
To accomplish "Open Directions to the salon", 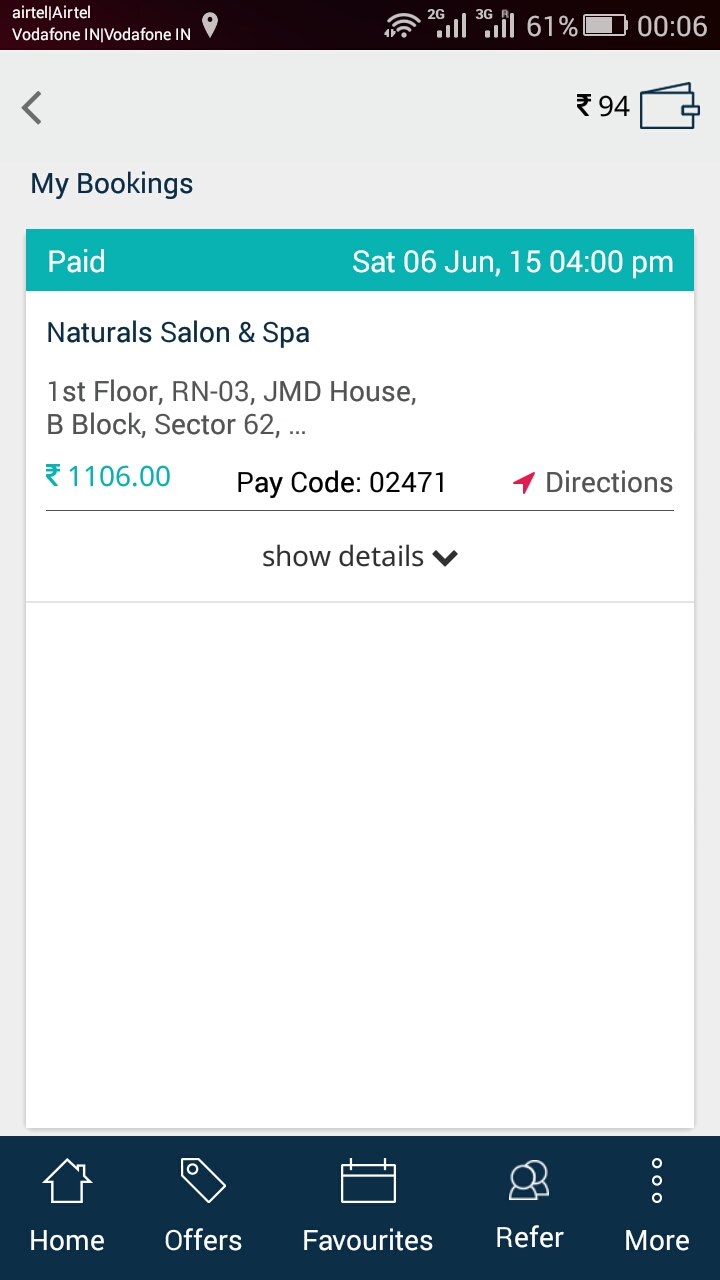I will (x=592, y=483).
